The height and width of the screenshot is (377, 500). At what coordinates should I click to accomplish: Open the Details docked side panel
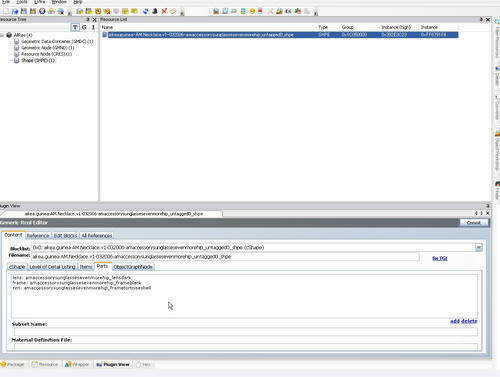coord(497,77)
